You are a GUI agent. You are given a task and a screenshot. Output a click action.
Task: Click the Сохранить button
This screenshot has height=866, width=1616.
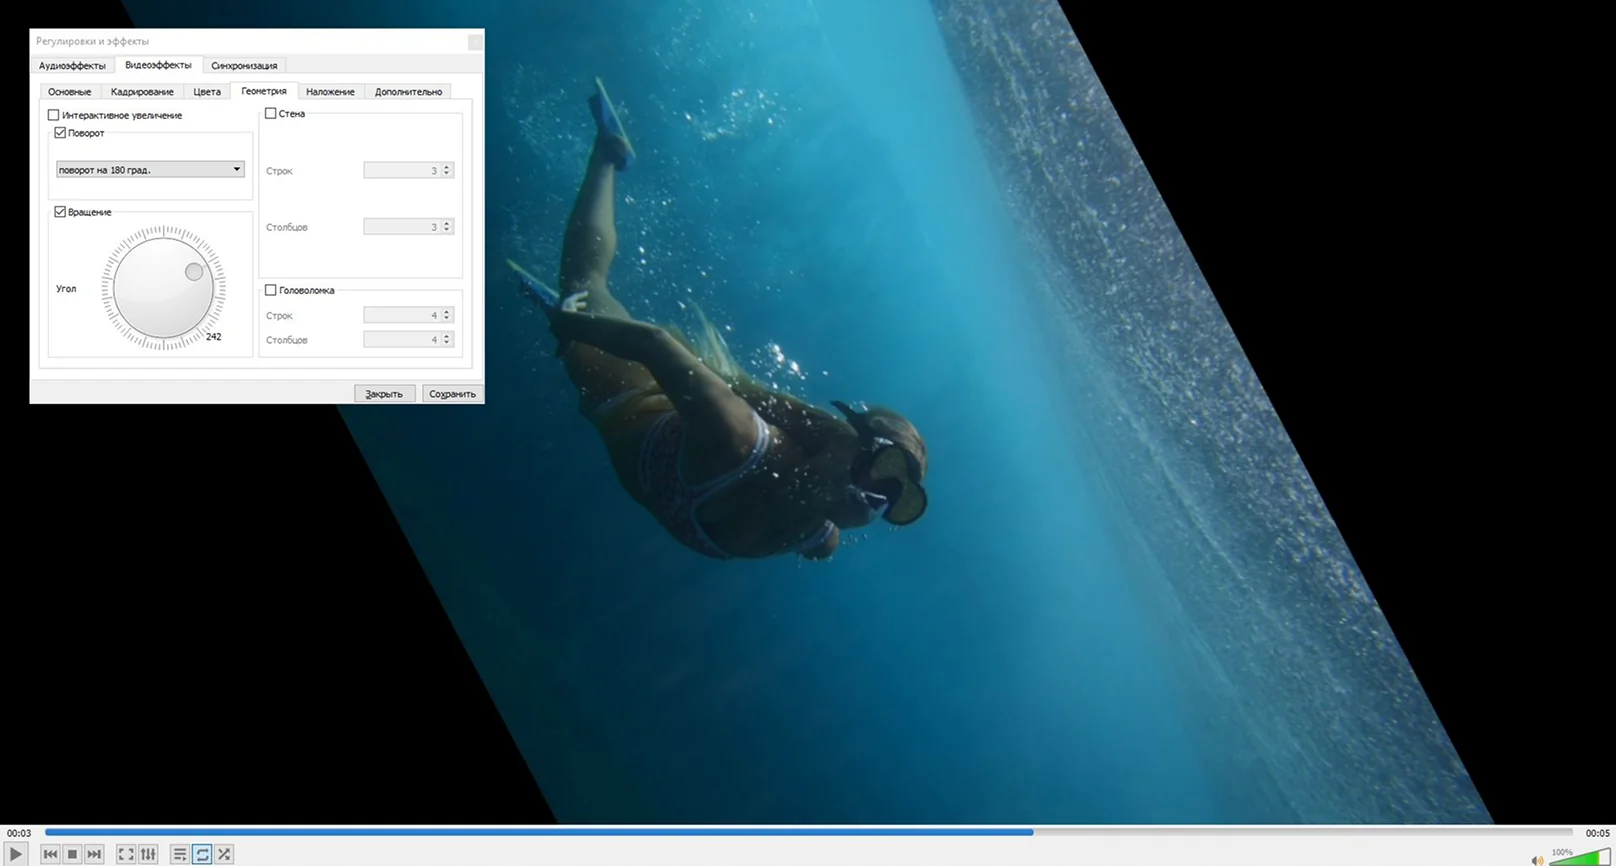[452, 394]
